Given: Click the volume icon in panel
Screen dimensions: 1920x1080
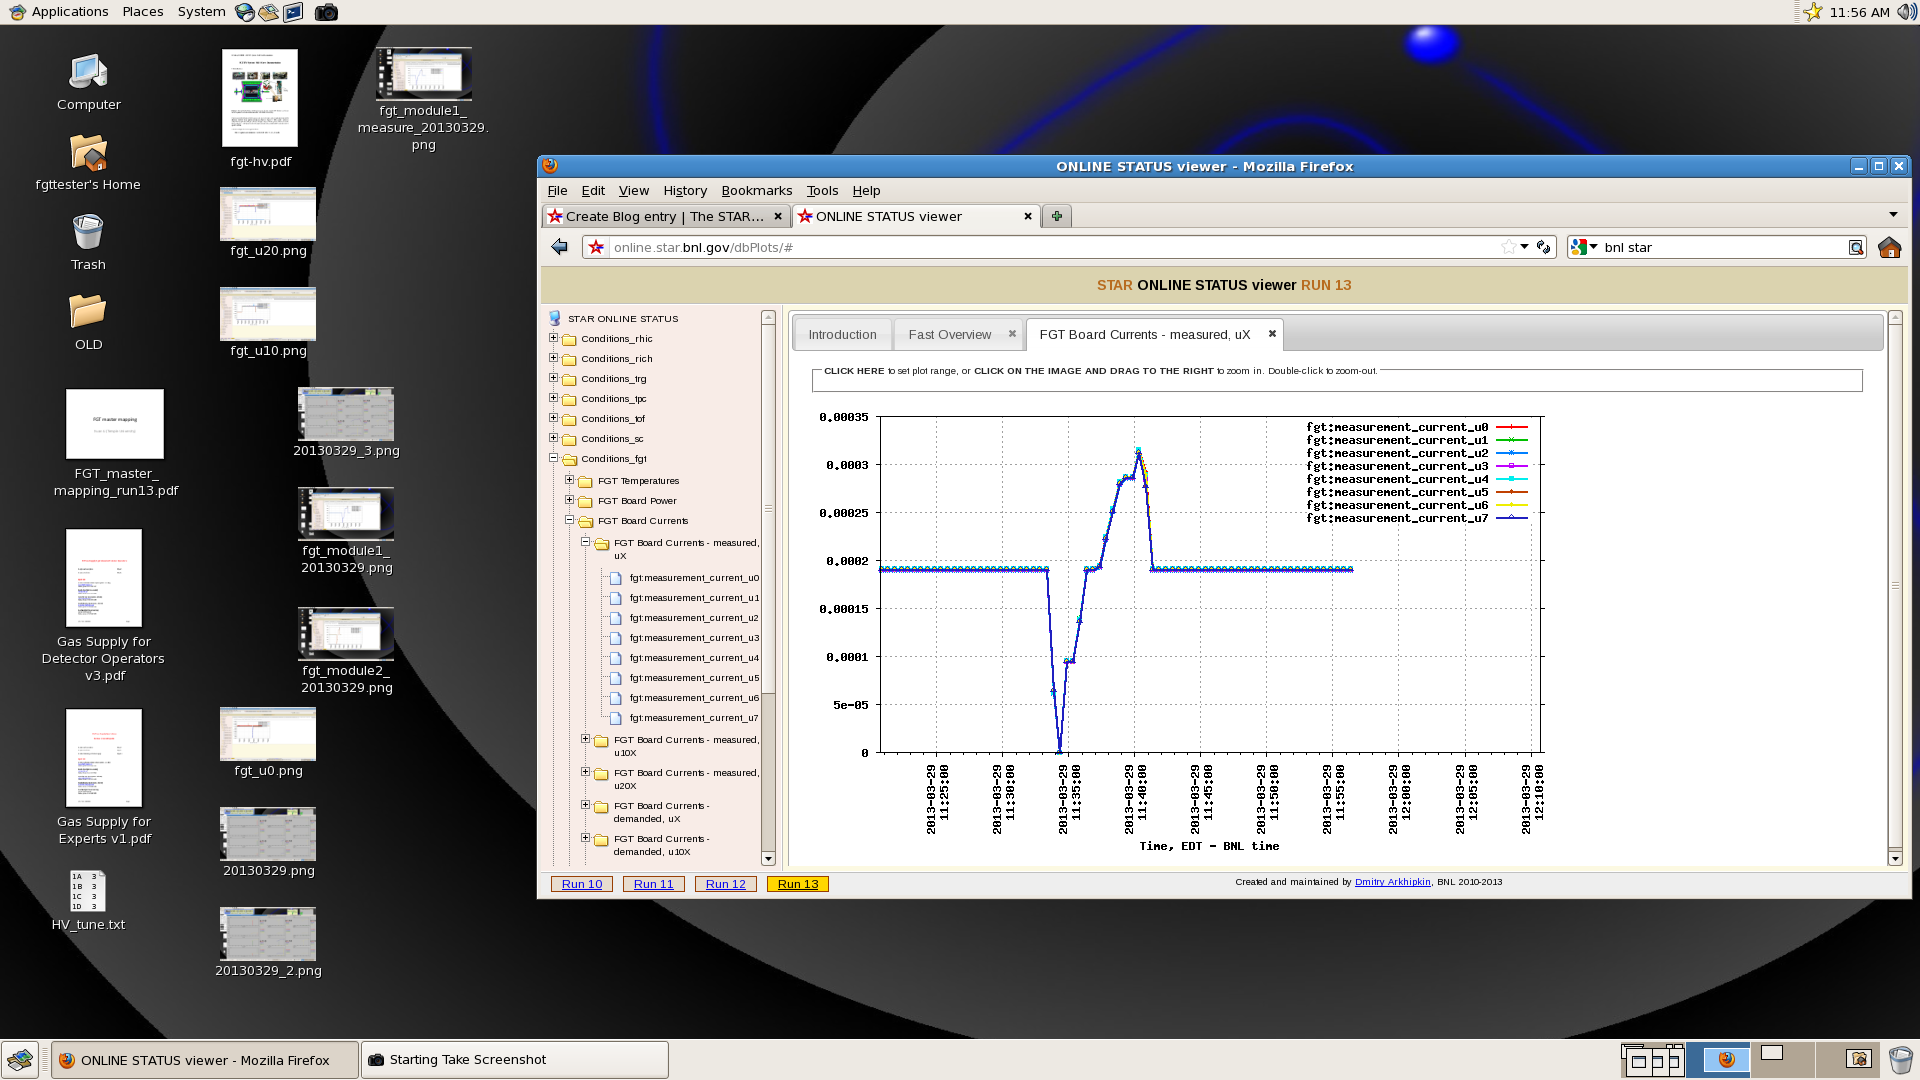Looking at the screenshot, I should (x=1906, y=12).
